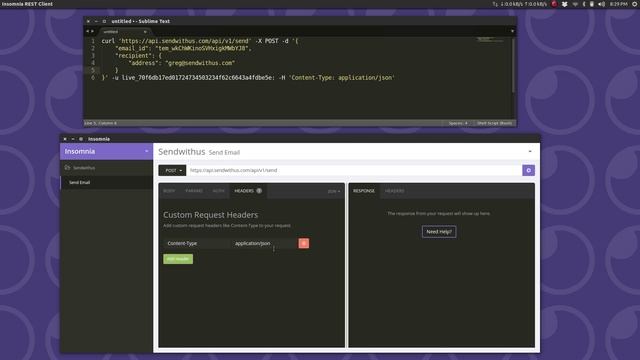Click the network speed indicator in top bar

pos(520,4)
